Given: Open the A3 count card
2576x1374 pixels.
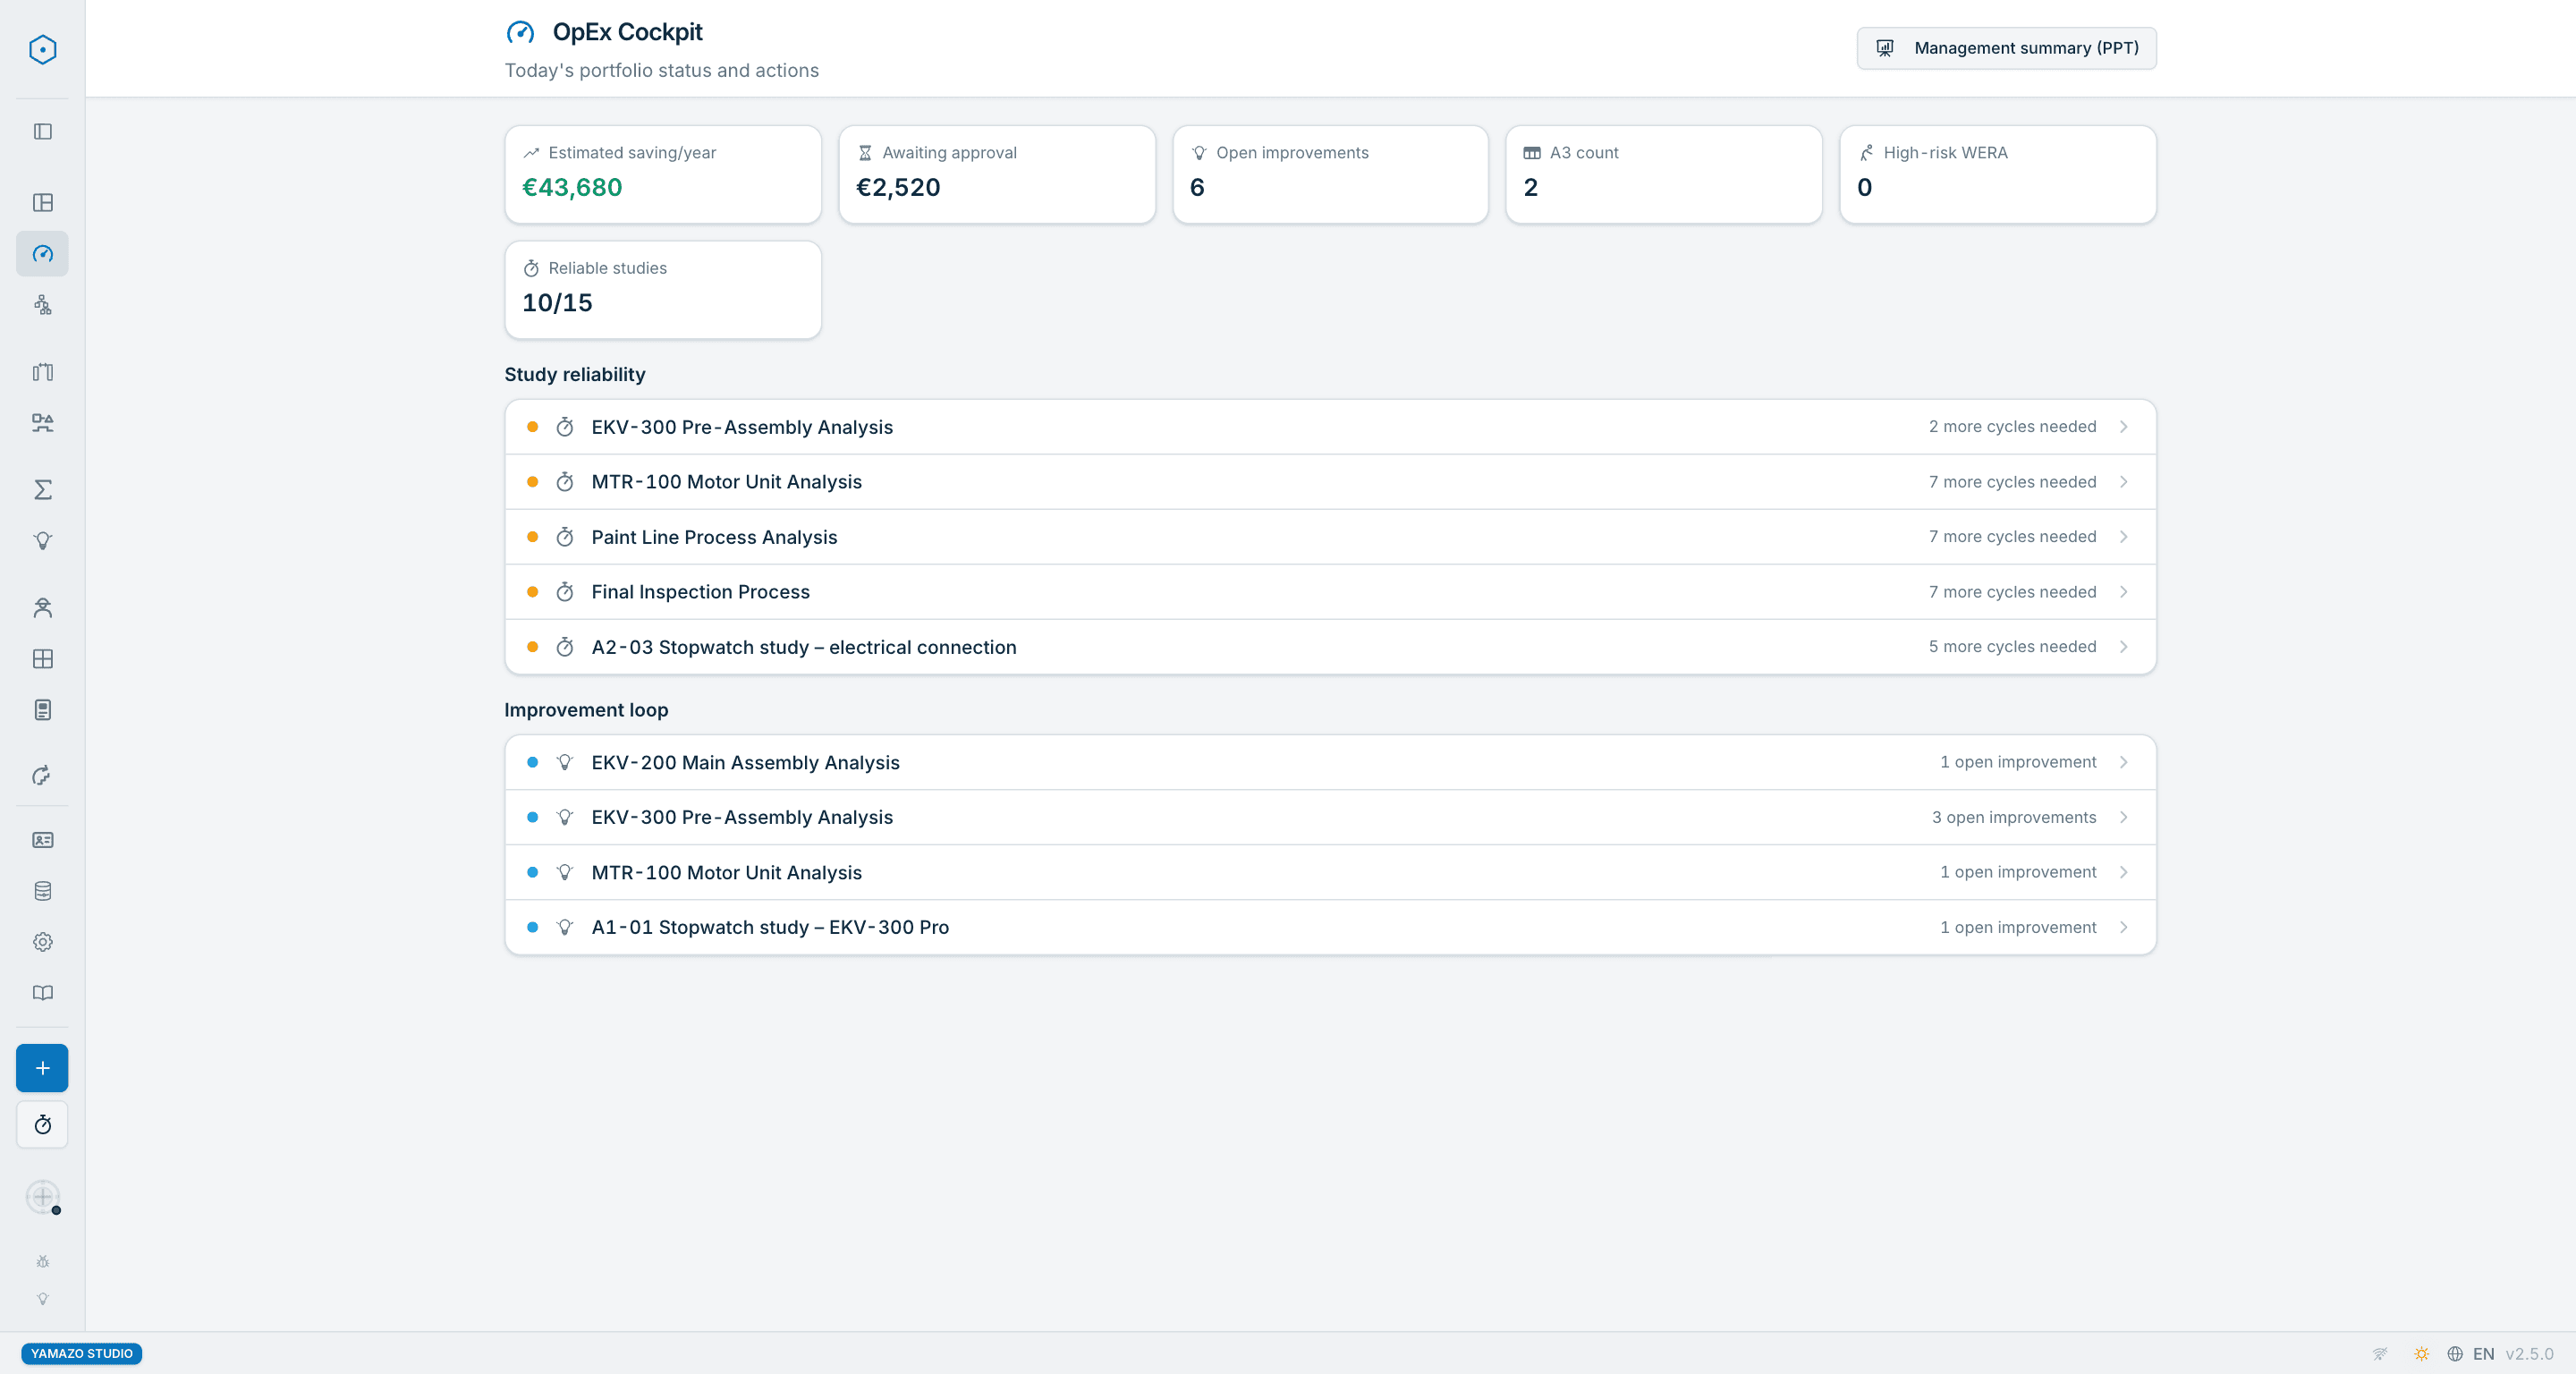Looking at the screenshot, I should coord(1664,174).
